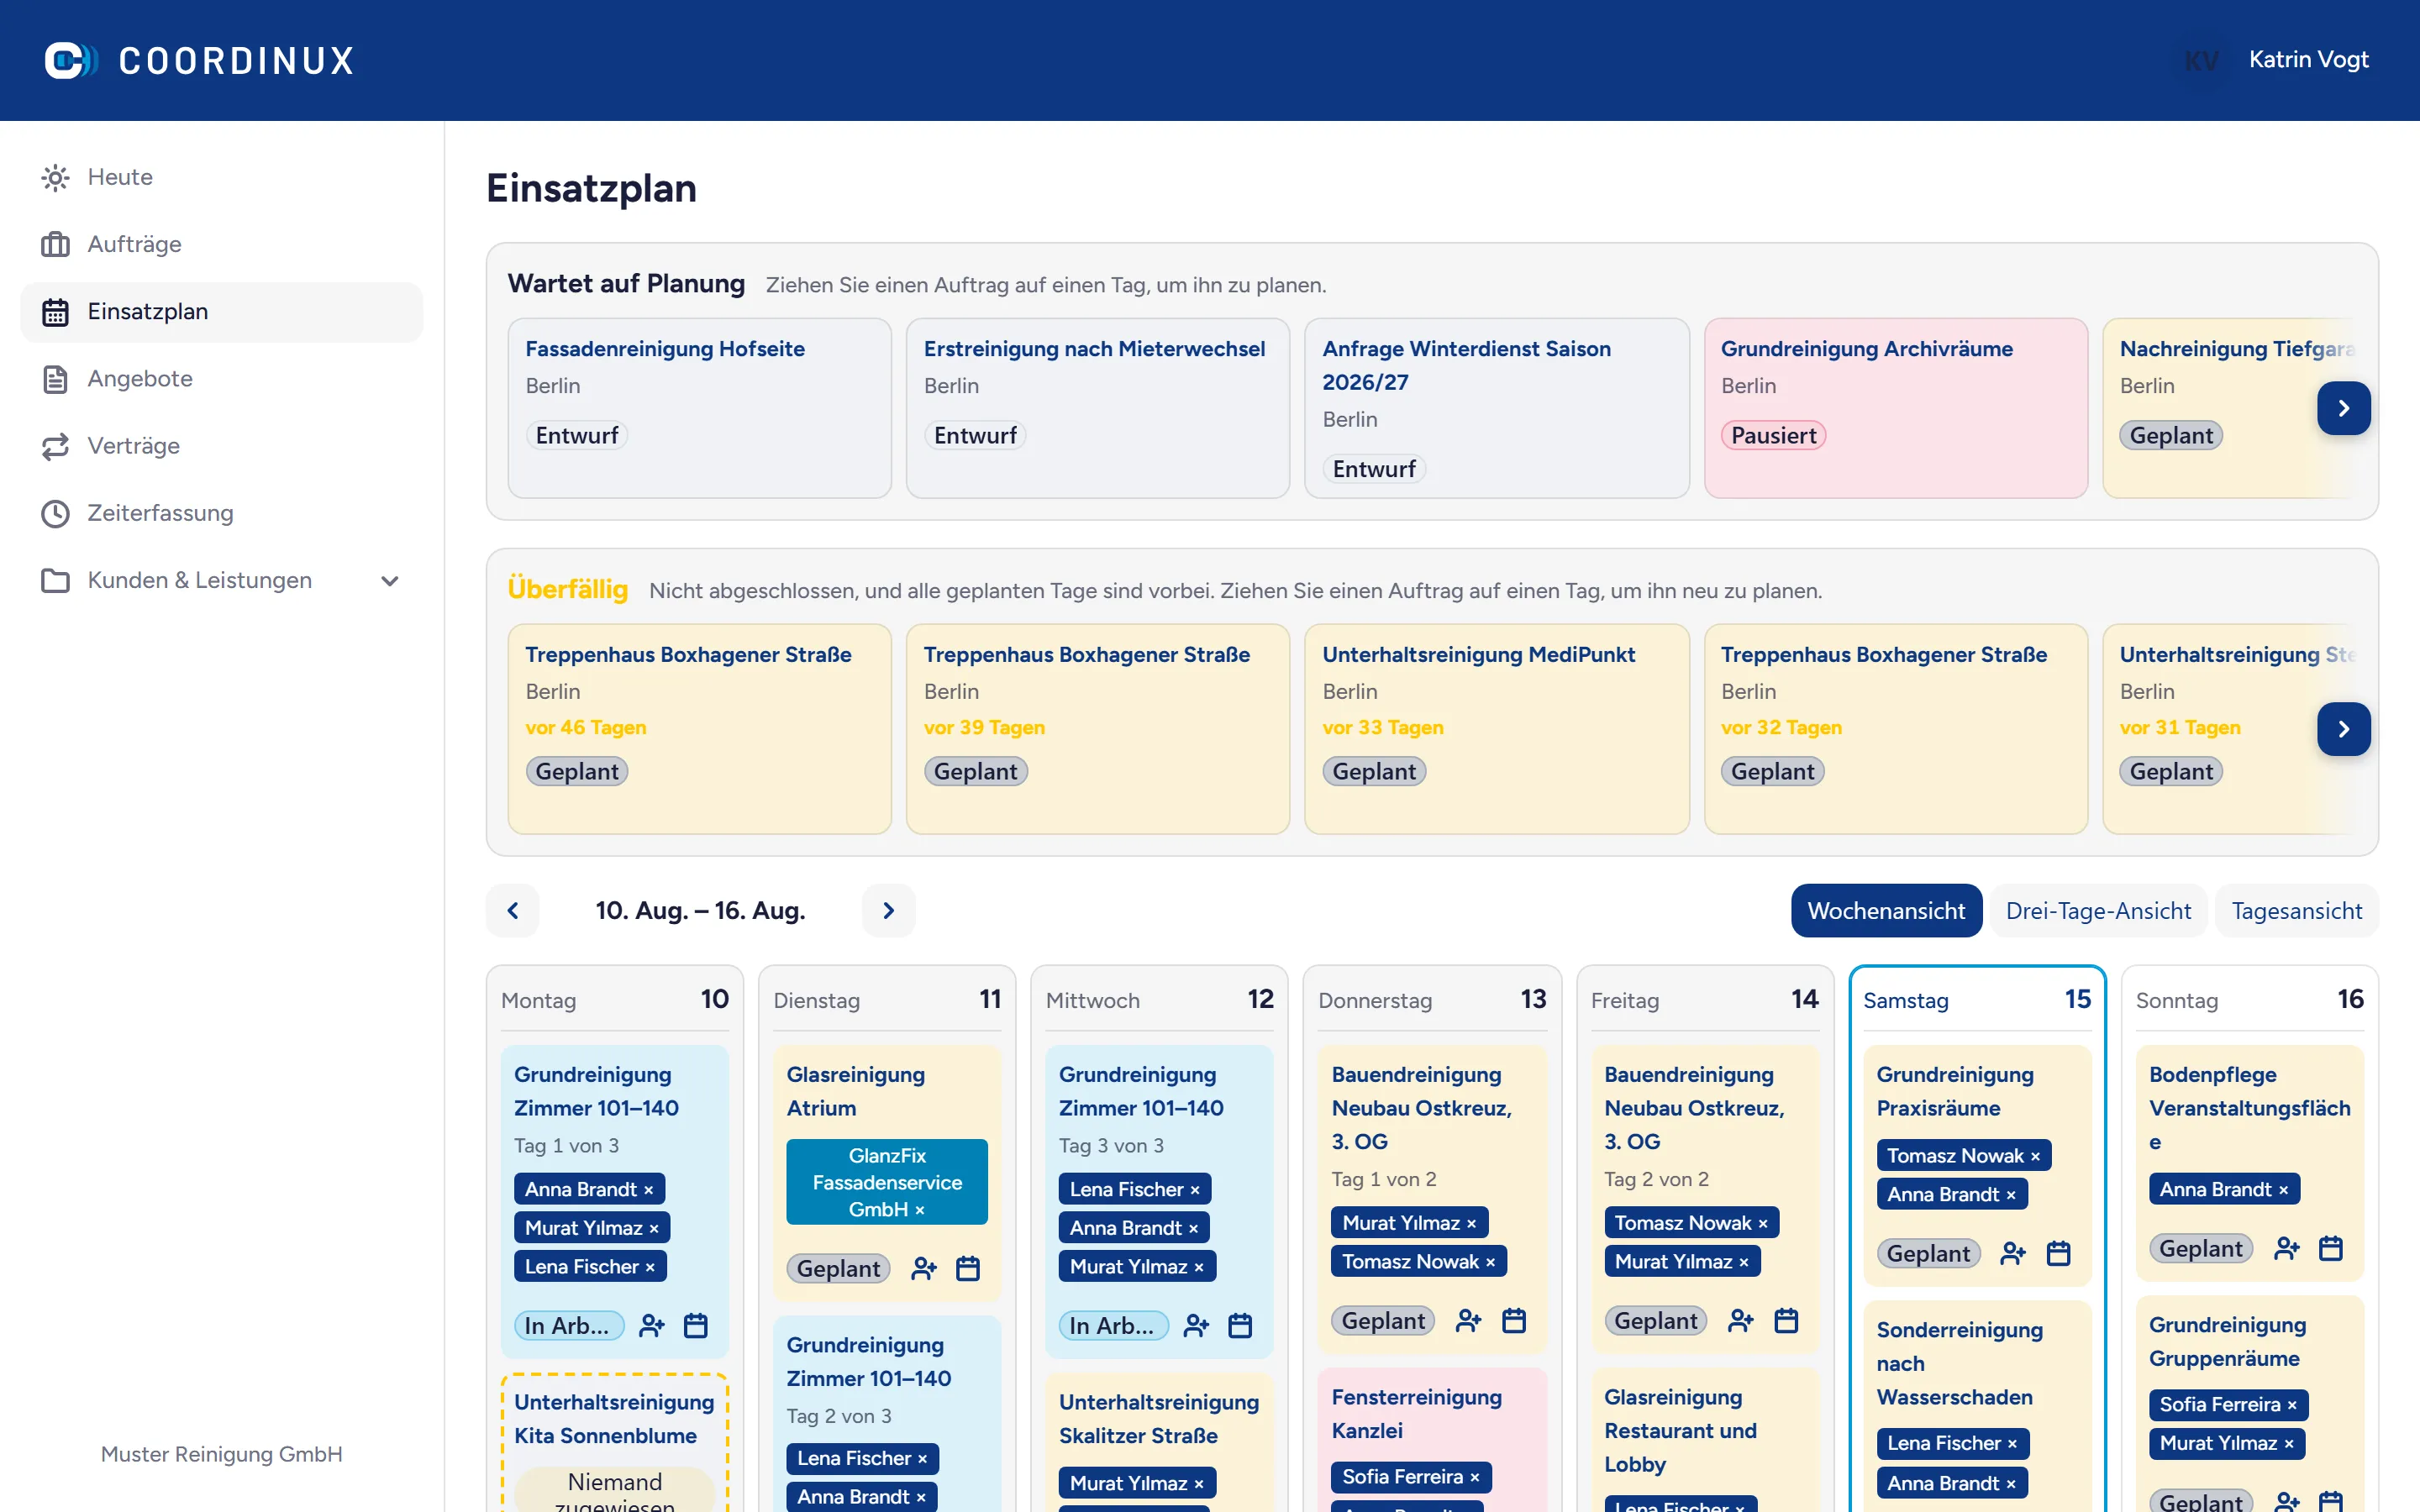Click the Einsatzplan calendar sidebar icon

pos(55,312)
